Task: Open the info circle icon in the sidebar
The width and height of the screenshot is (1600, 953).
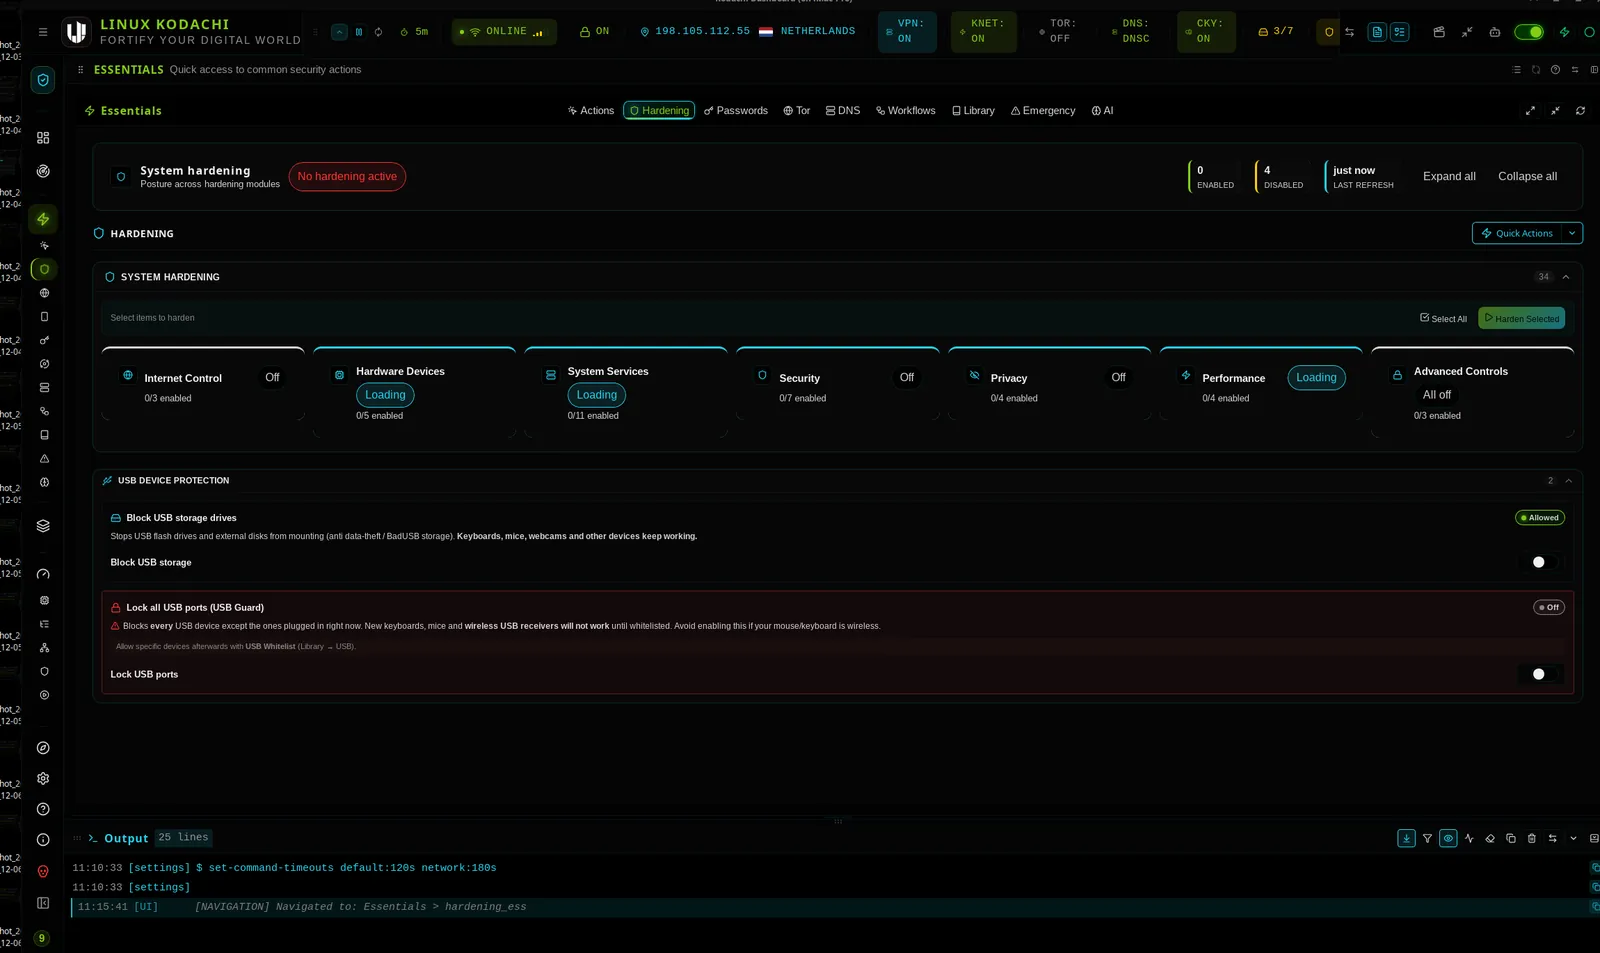Action: click(x=43, y=840)
